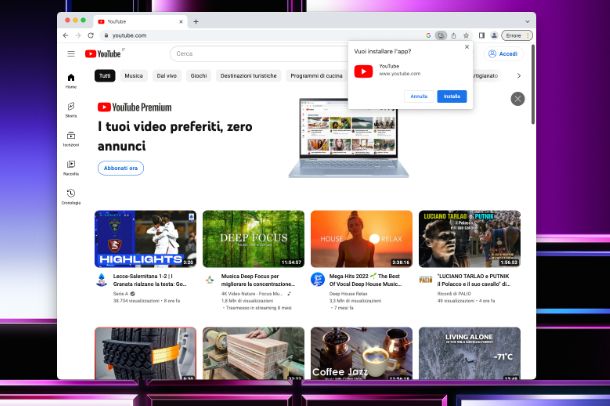Viewport: 610px width, 406px height.
Task: Click the share page icon in address bar
Action: [454, 35]
